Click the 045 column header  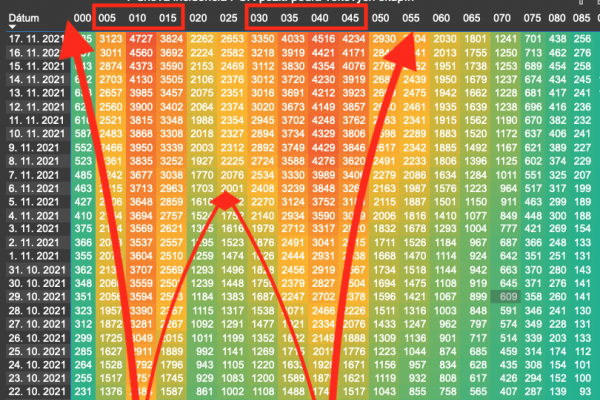tap(351, 18)
